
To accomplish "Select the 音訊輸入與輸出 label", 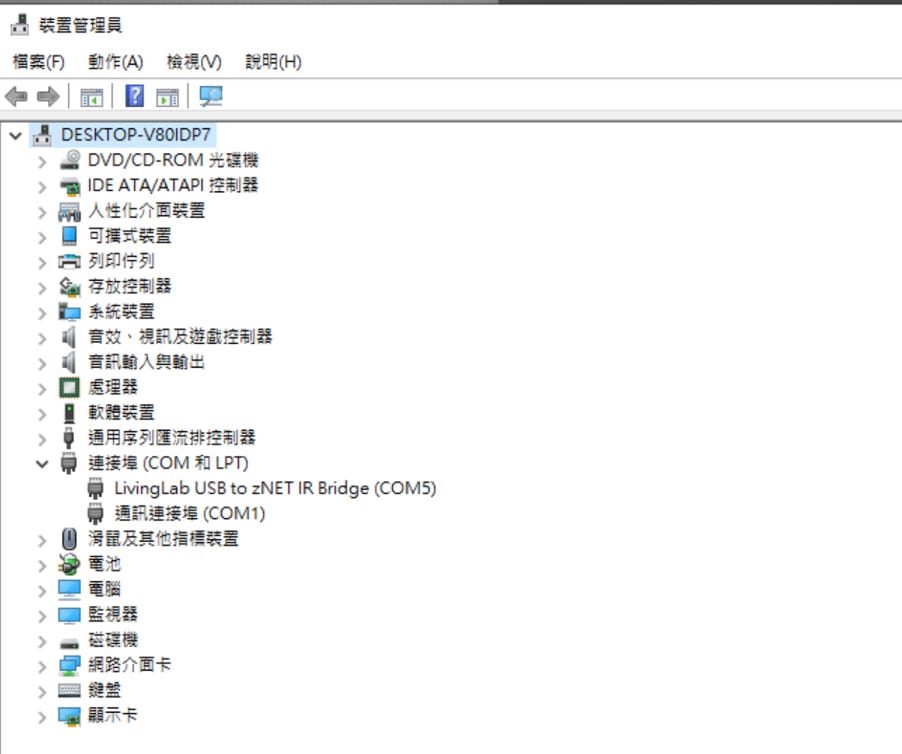I will click(x=147, y=362).
